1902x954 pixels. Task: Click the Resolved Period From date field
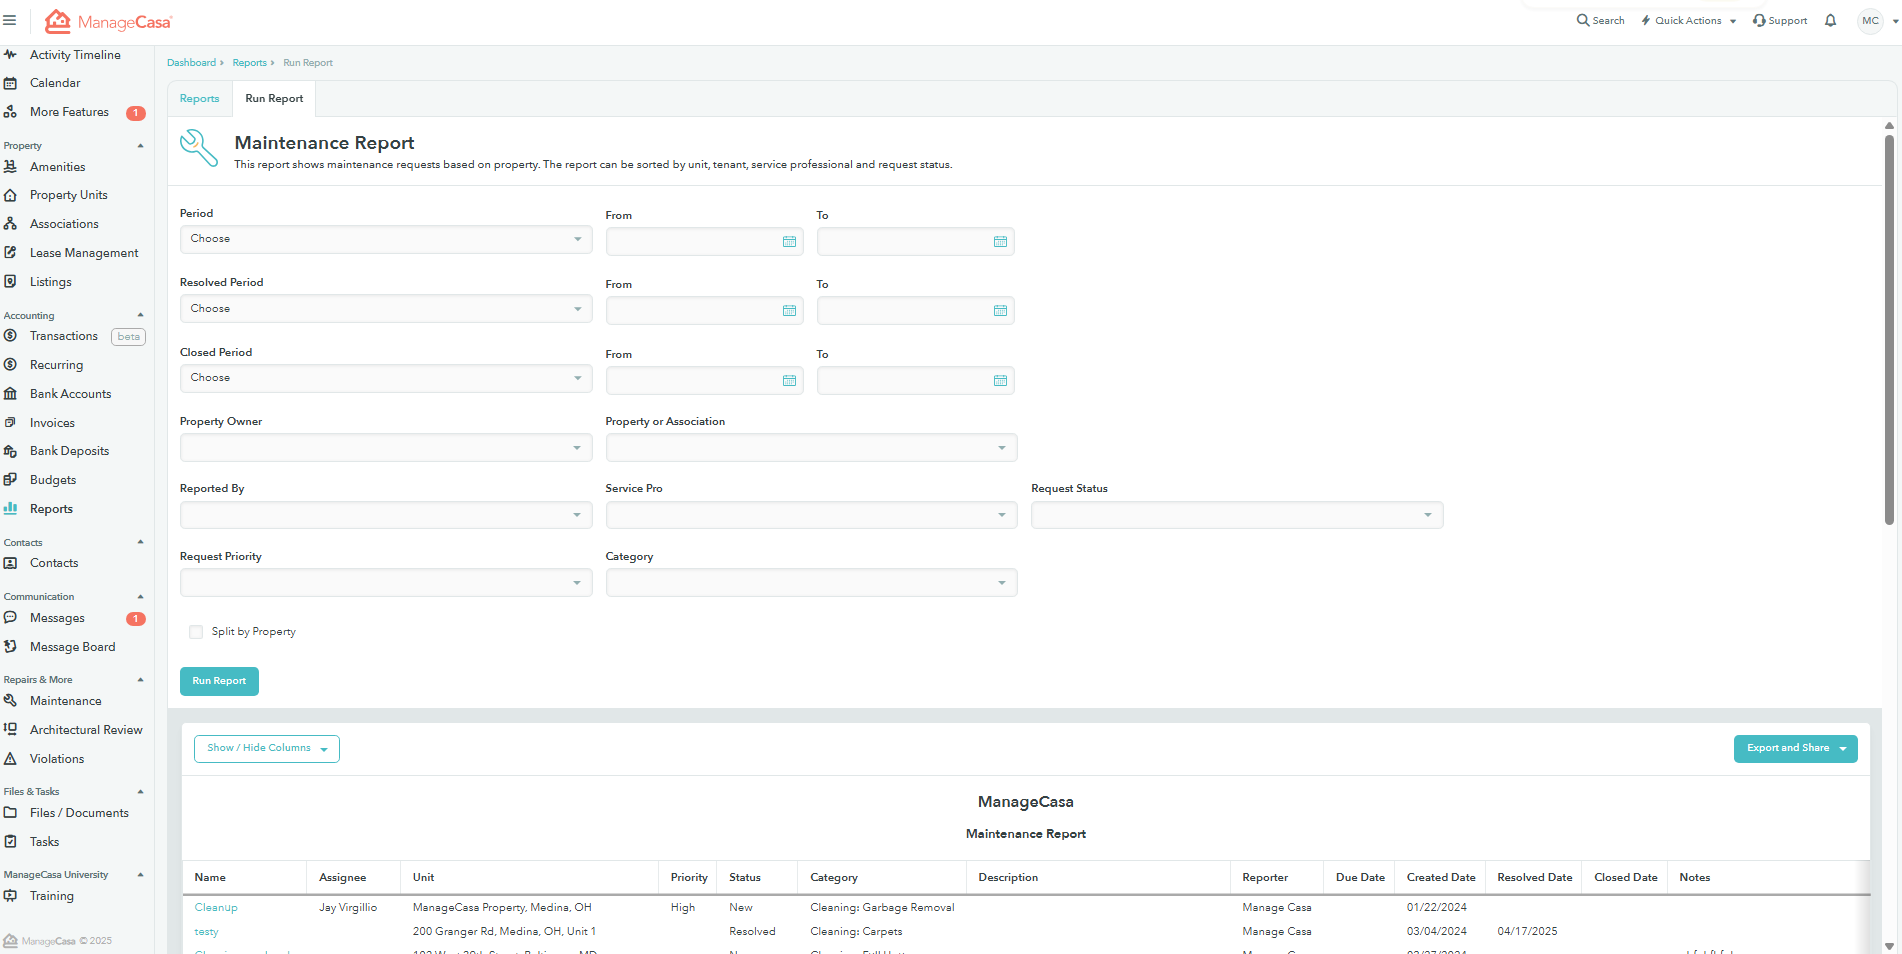pyautogui.click(x=704, y=311)
